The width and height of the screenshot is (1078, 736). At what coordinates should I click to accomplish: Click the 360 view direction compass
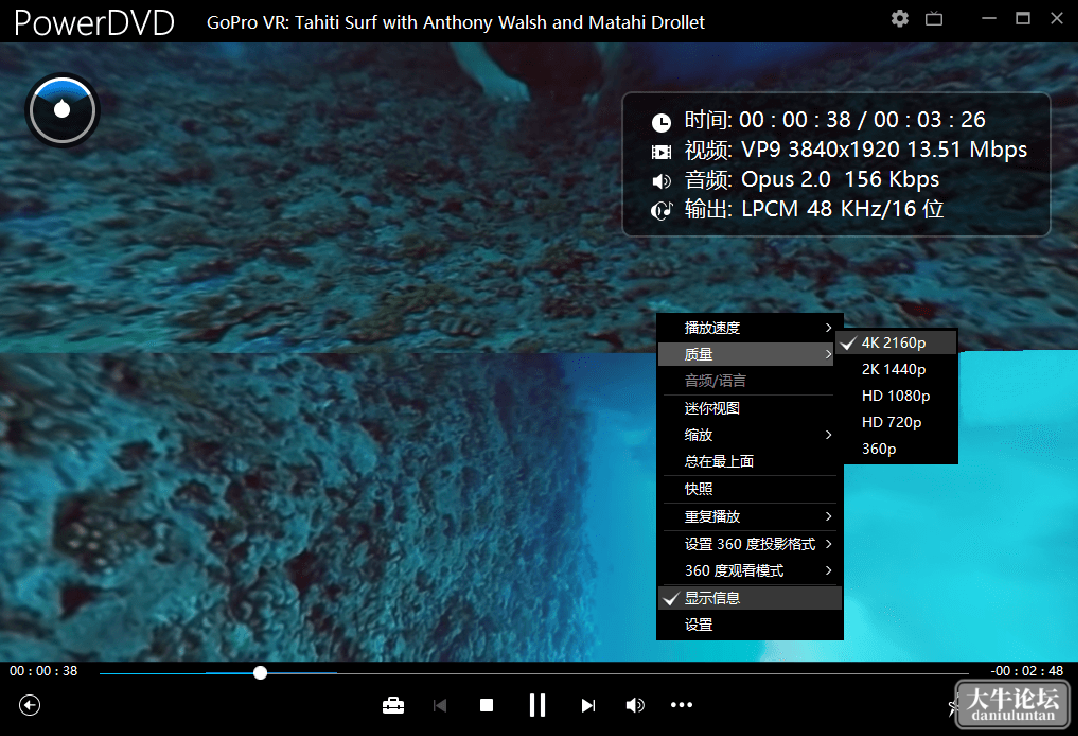[63, 110]
